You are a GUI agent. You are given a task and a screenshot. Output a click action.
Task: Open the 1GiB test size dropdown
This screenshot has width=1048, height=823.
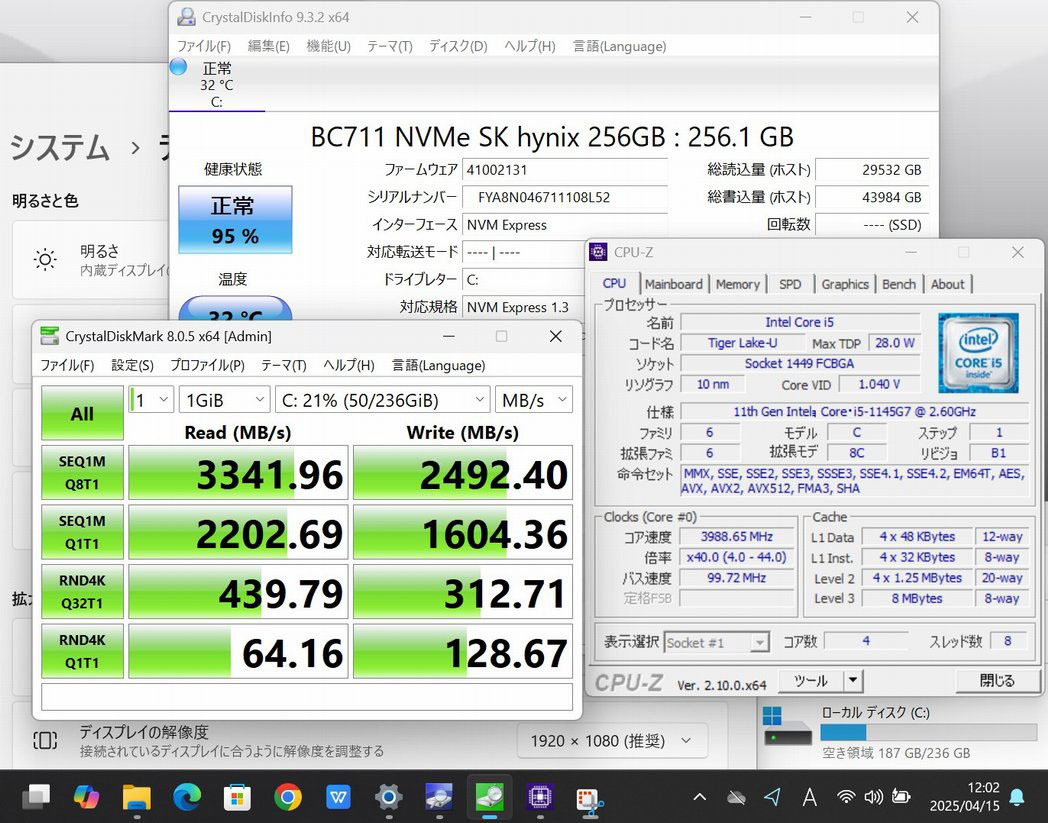click(224, 400)
